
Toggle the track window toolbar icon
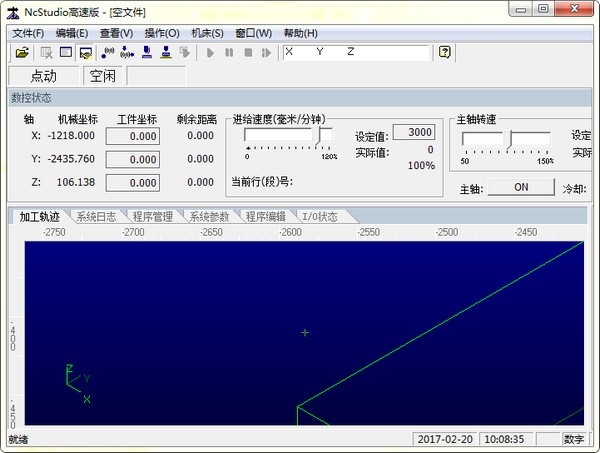(x=85, y=53)
